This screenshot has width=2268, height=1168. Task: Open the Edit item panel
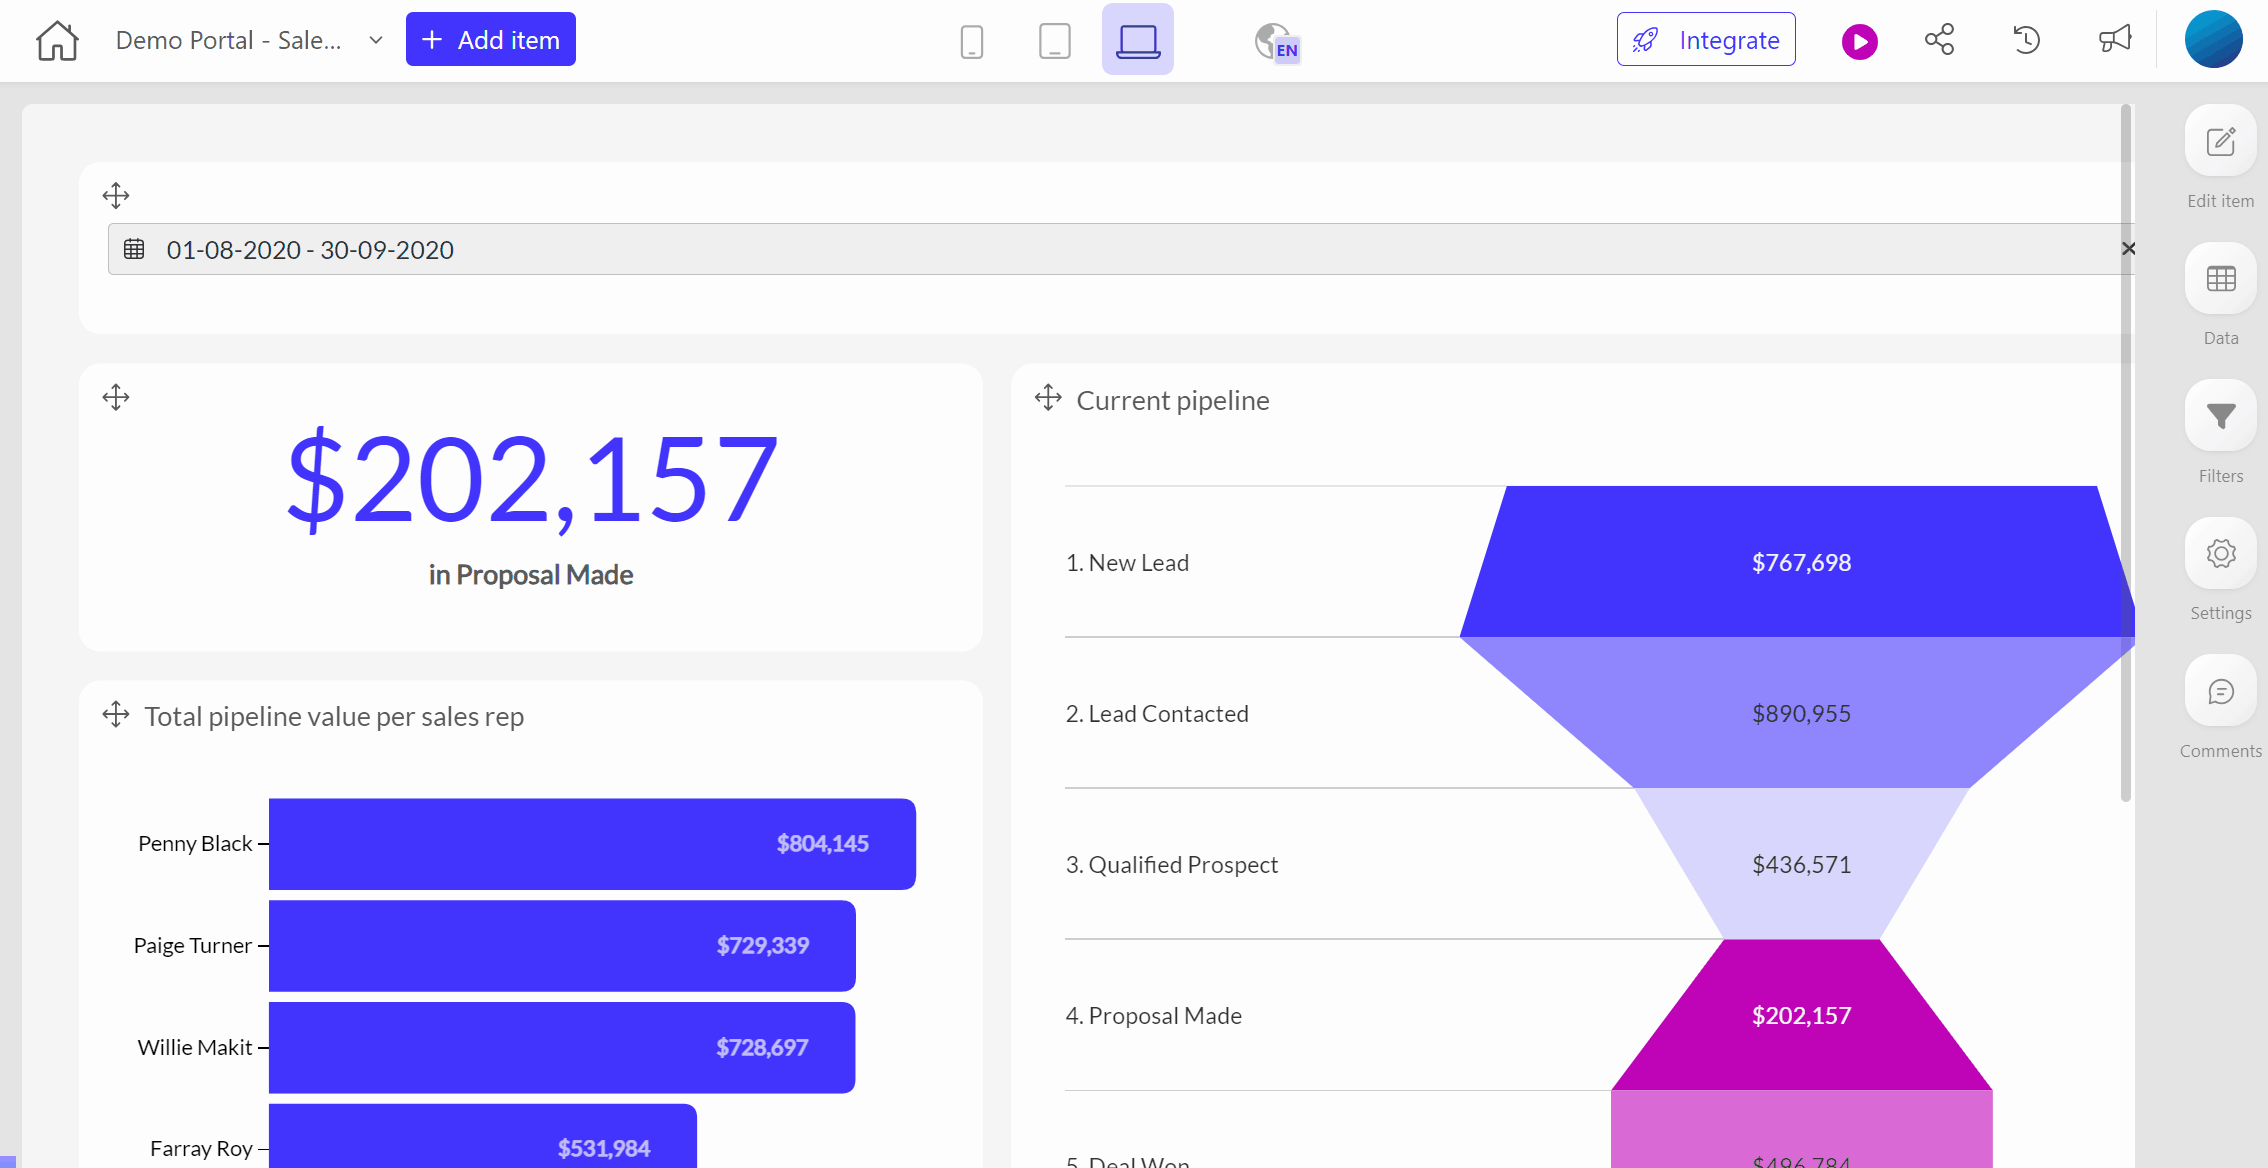(2220, 142)
